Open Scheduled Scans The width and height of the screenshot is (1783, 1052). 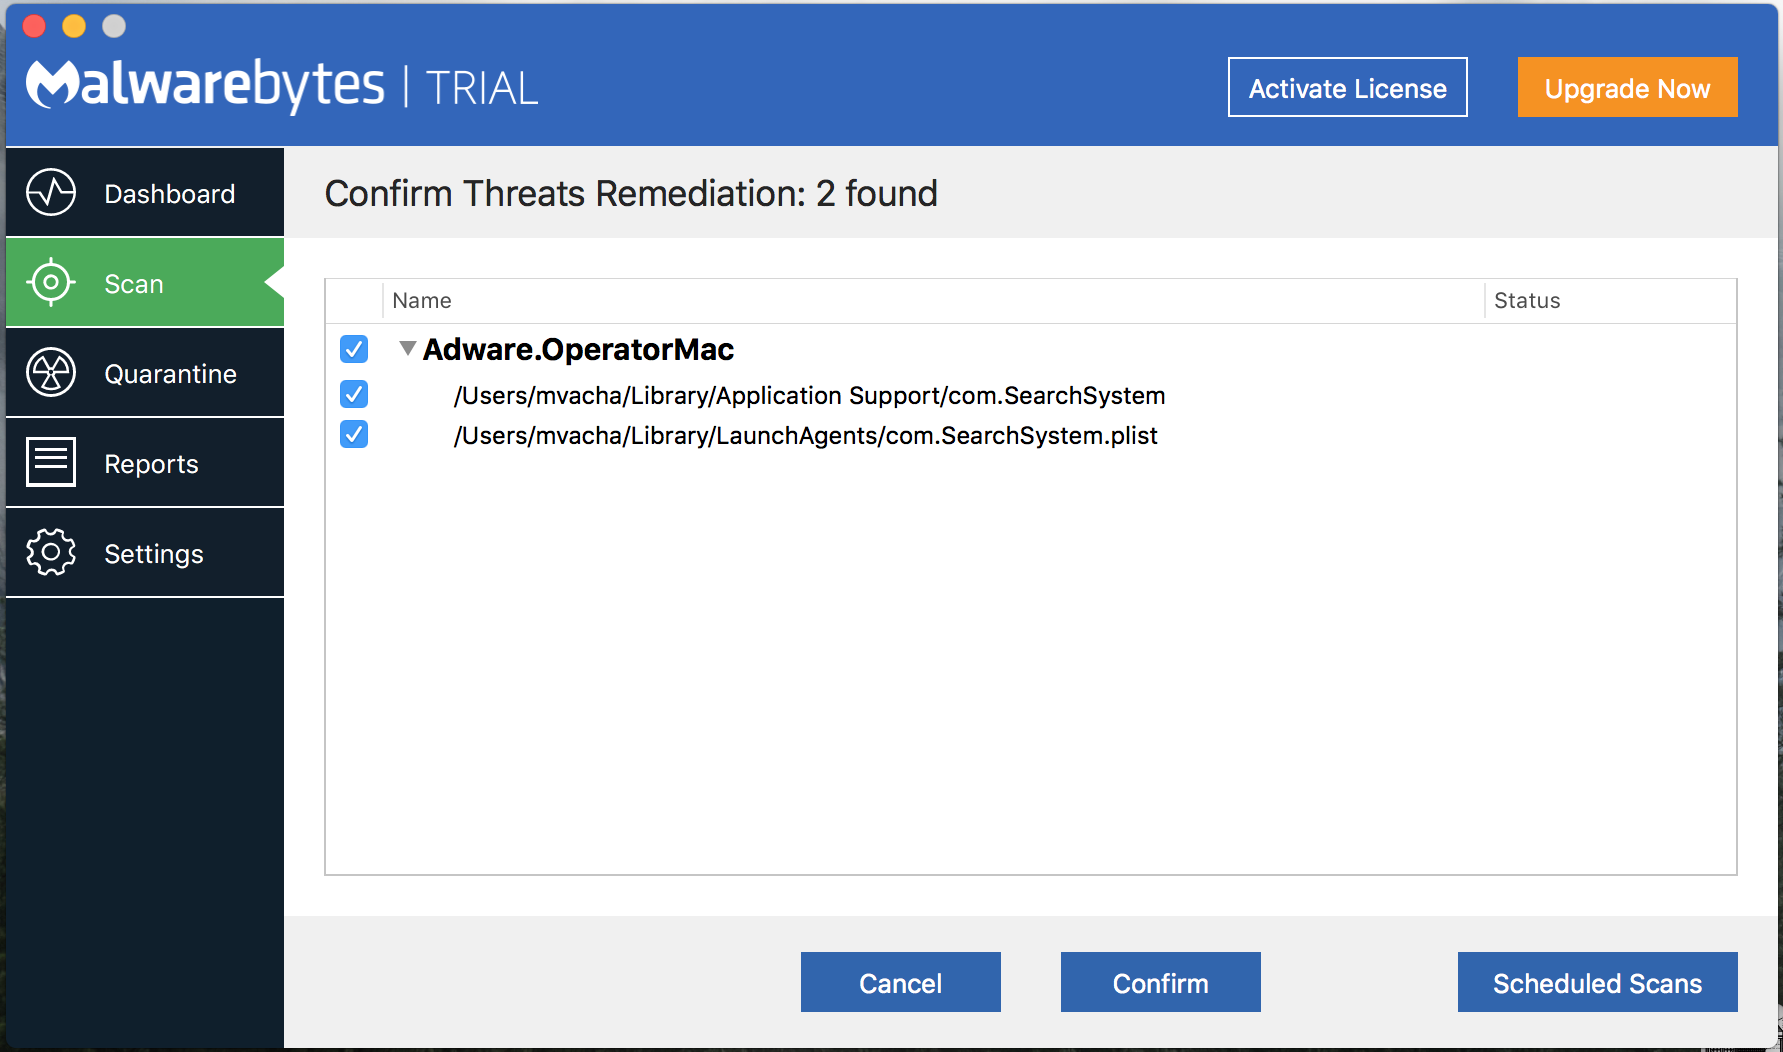pos(1598,982)
